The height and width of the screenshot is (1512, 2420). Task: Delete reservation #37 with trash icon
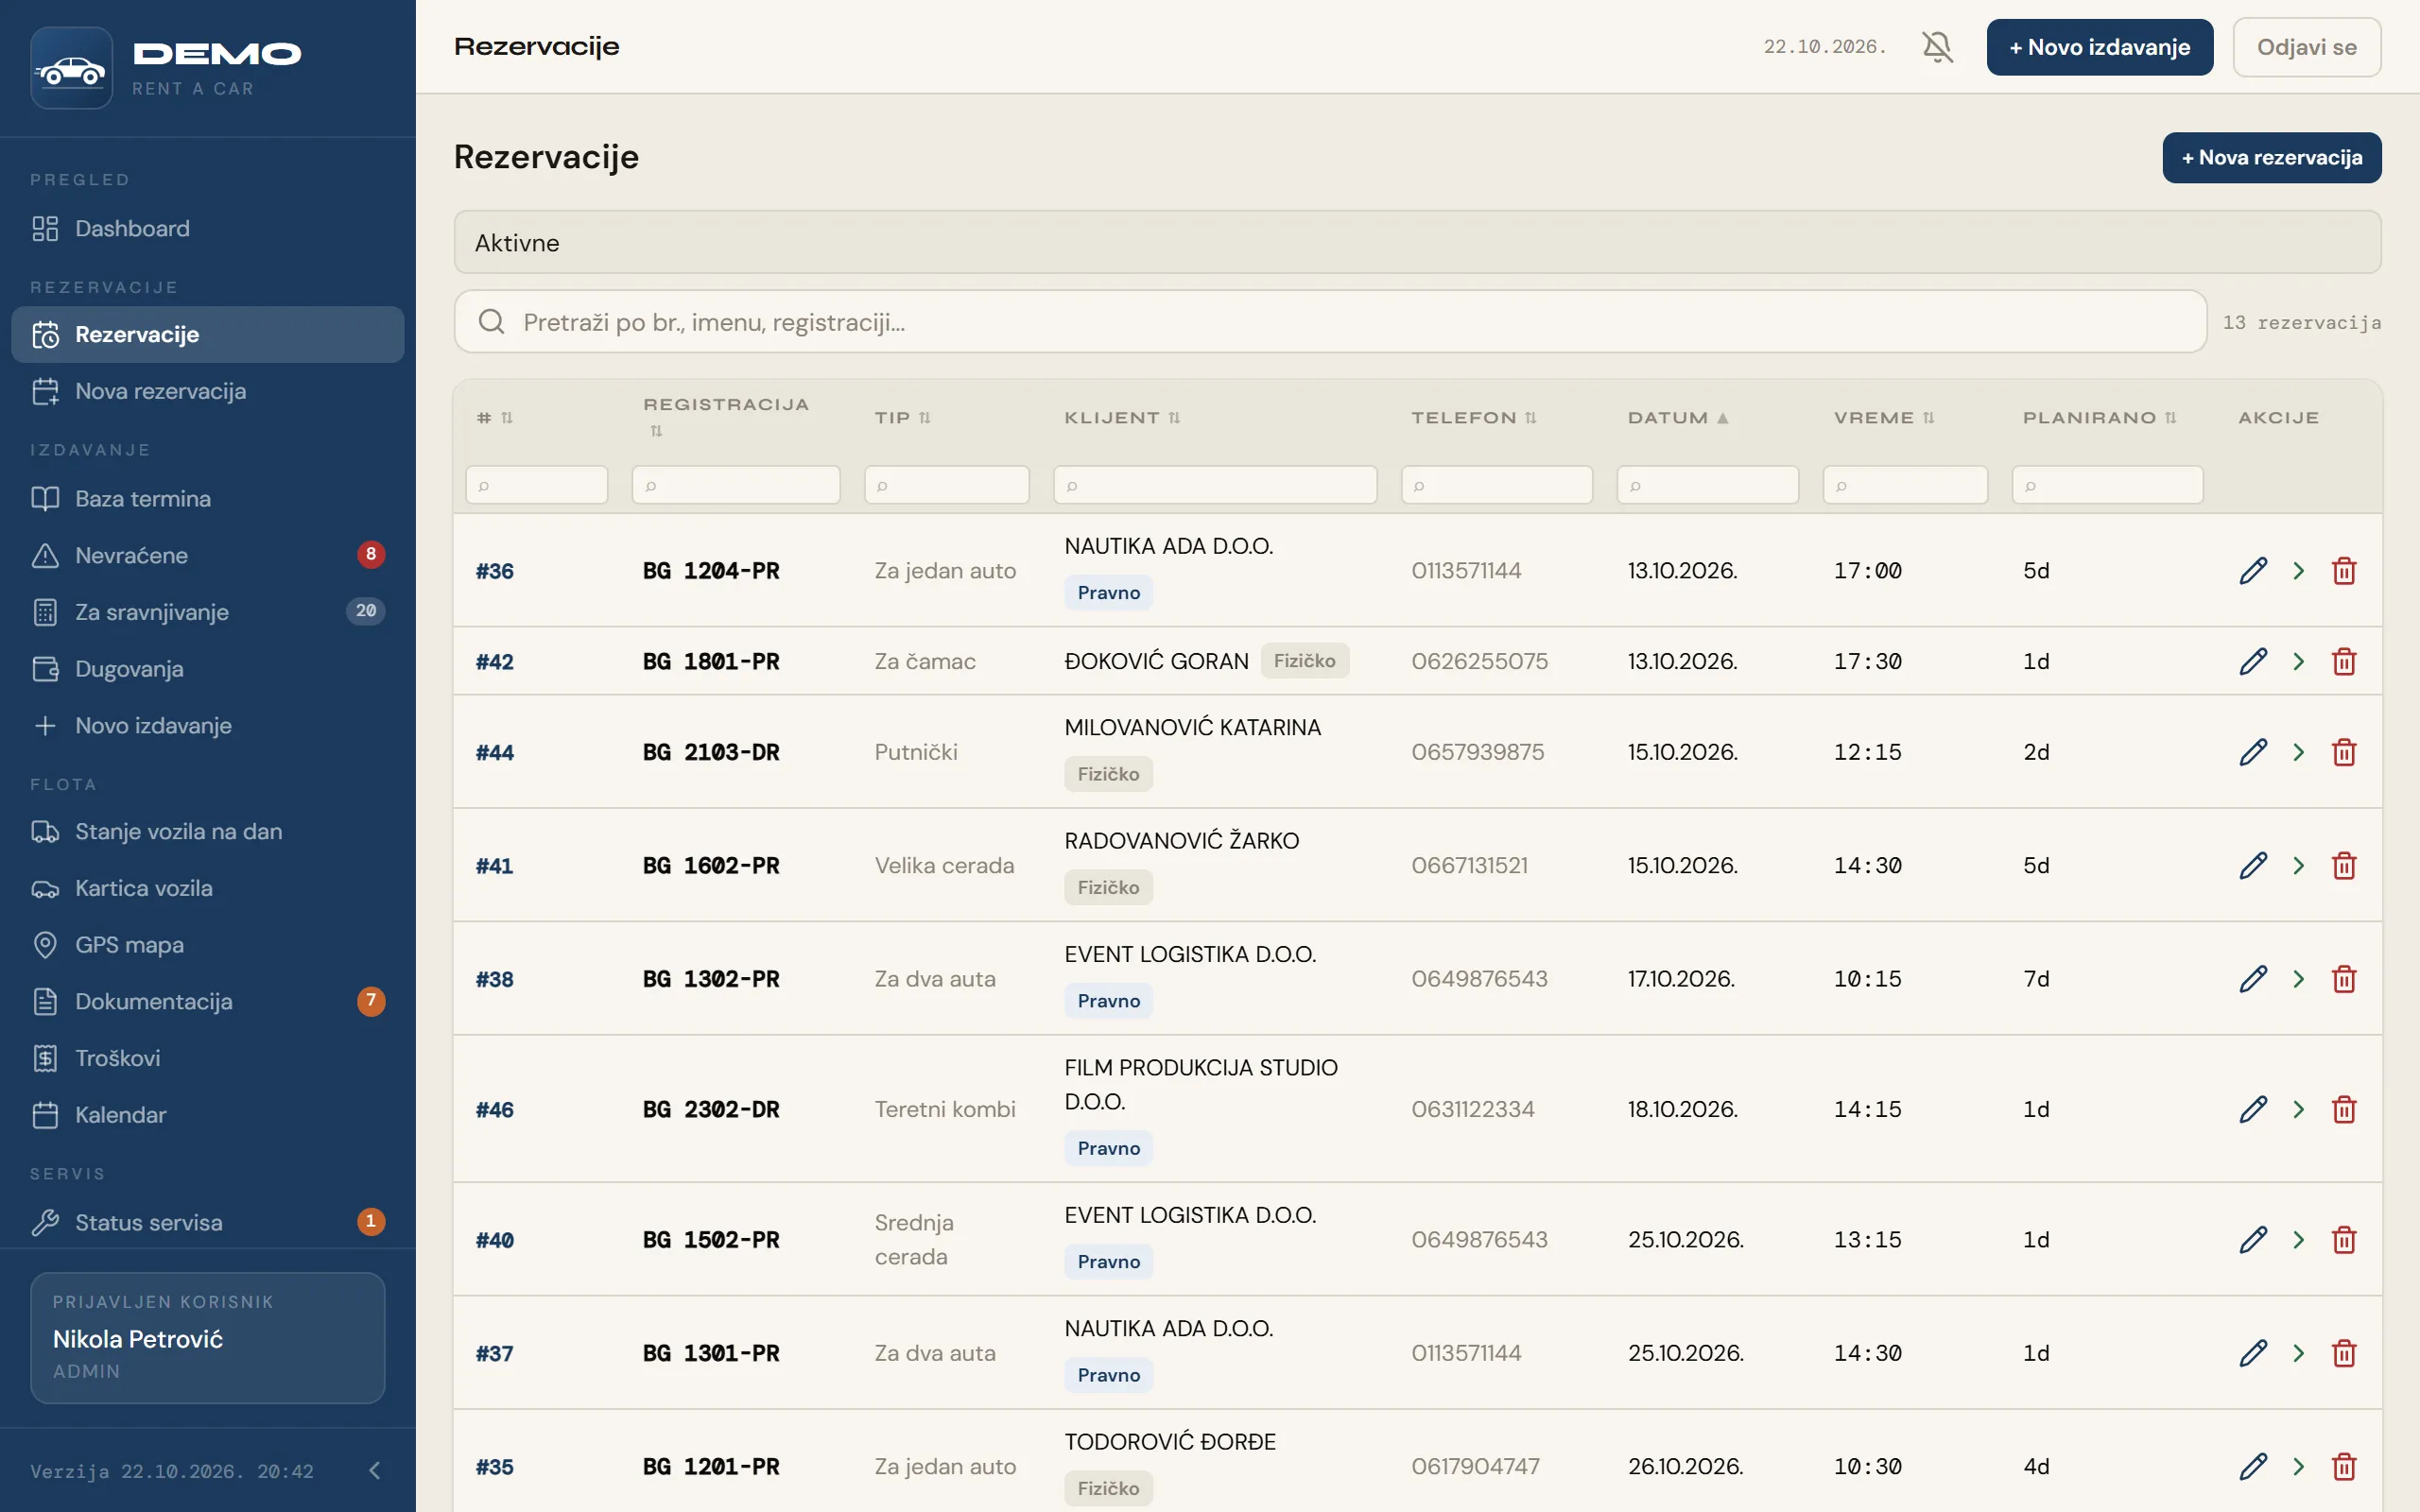pos(2344,1353)
